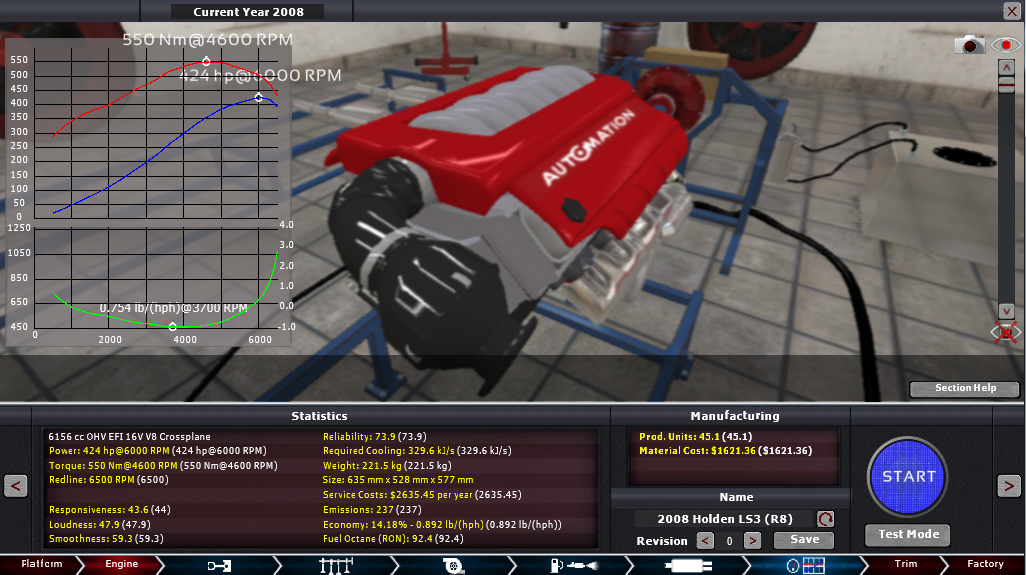Open the bottom end (piston) design tab
Viewport: 1026px width, 575px height.
point(219,565)
